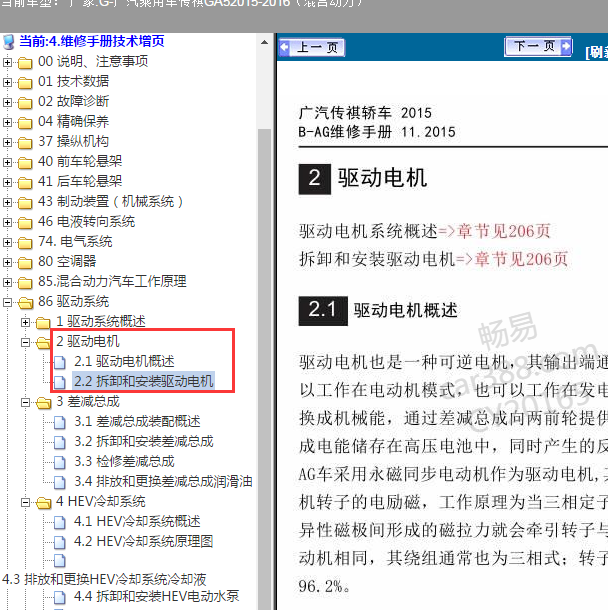Click folder icon of '37 操纵机构'
This screenshot has height=610, width=608.
coord(25,142)
